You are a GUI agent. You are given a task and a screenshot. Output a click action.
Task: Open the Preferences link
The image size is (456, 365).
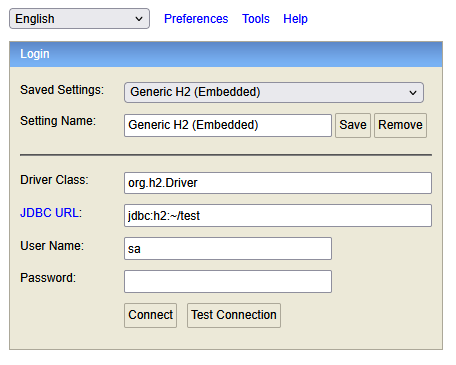coord(196,19)
